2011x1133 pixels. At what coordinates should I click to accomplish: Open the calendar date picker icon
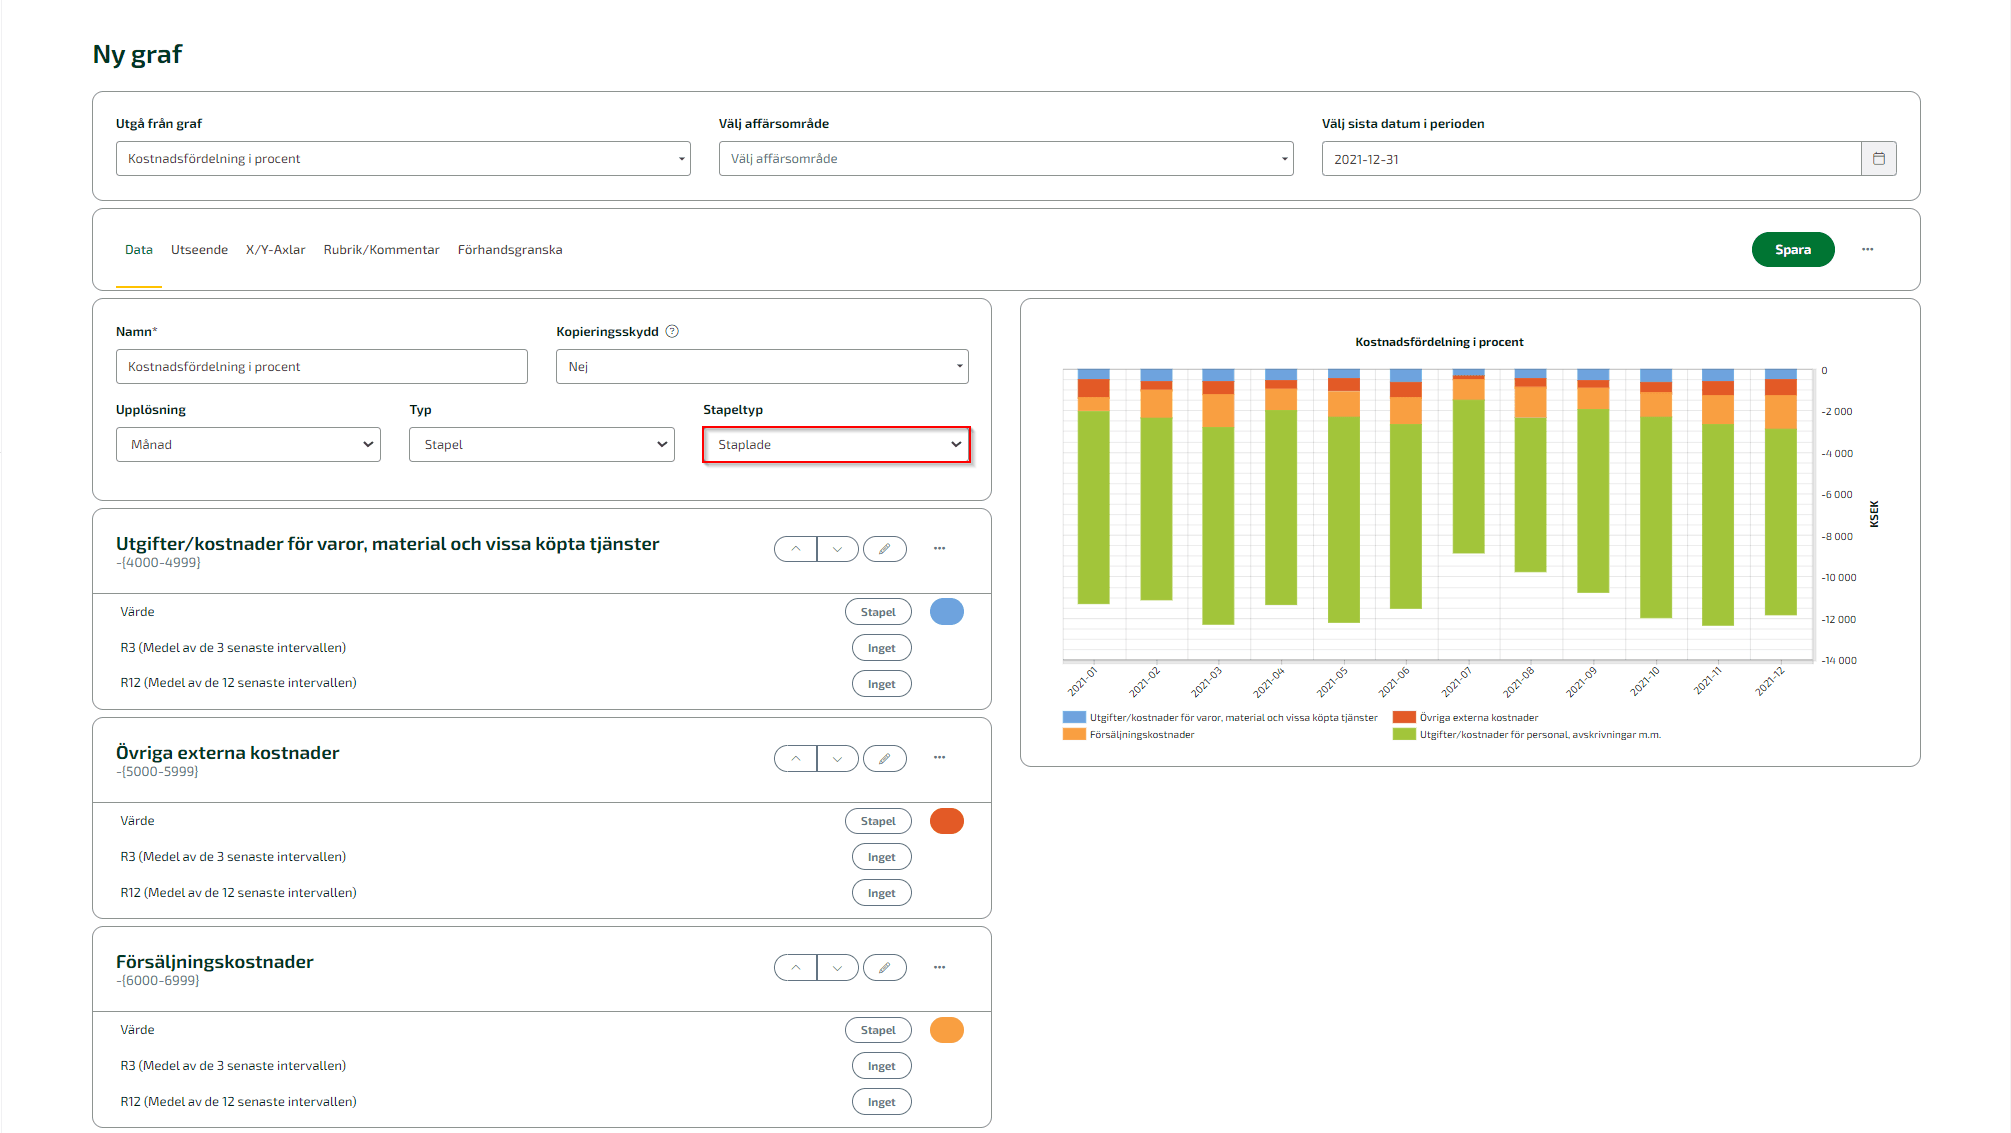pos(1878,159)
